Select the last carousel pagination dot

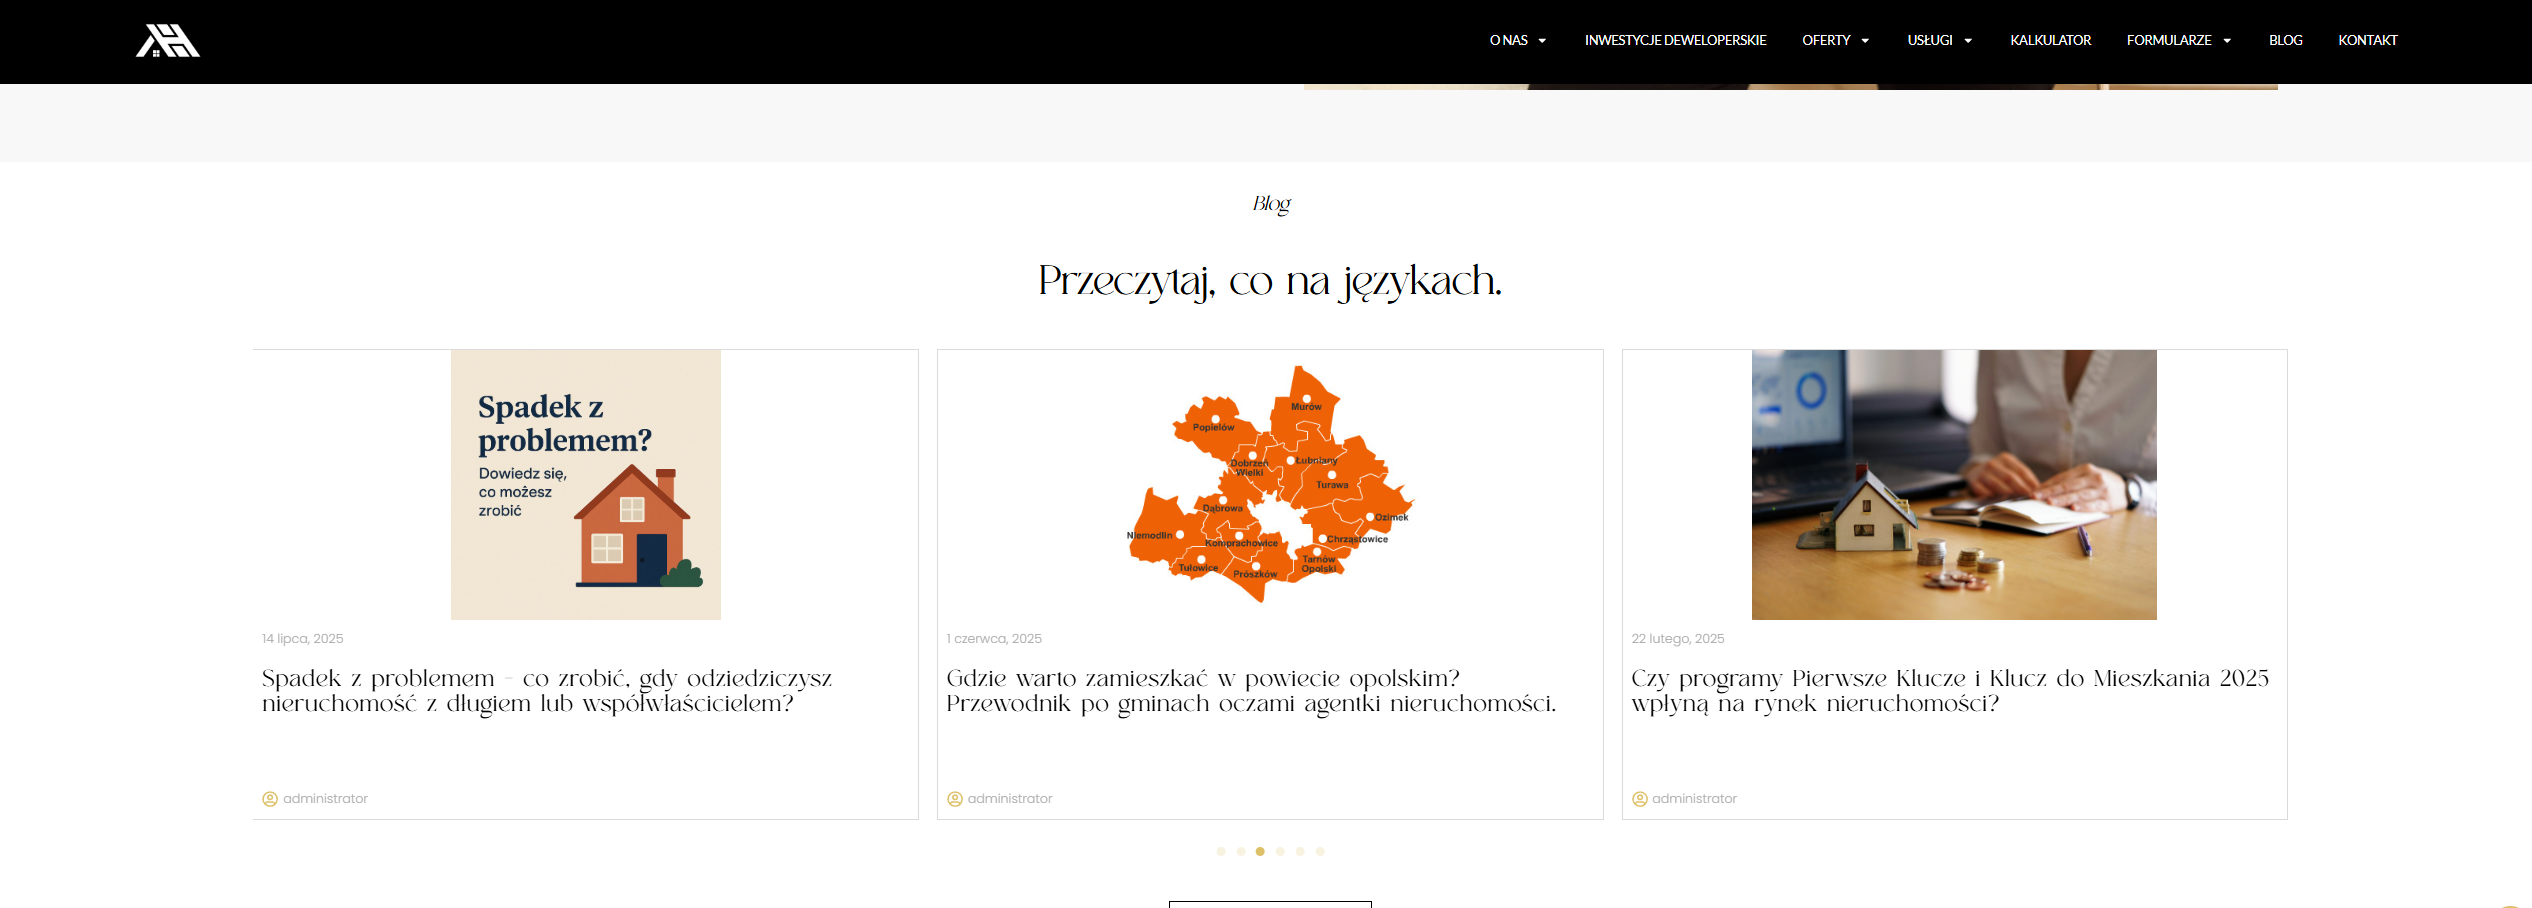point(1320,852)
